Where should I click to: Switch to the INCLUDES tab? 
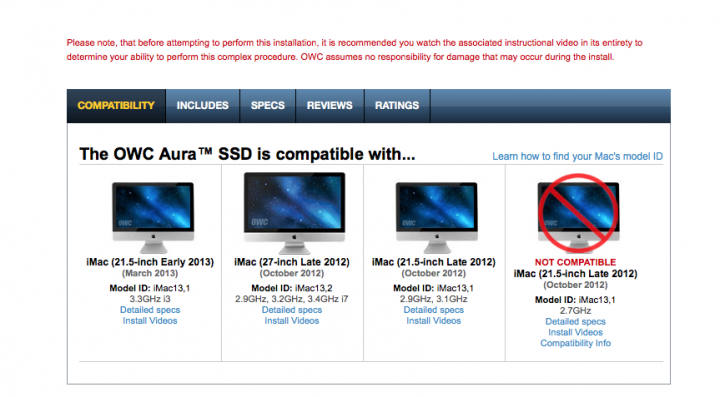click(x=202, y=106)
